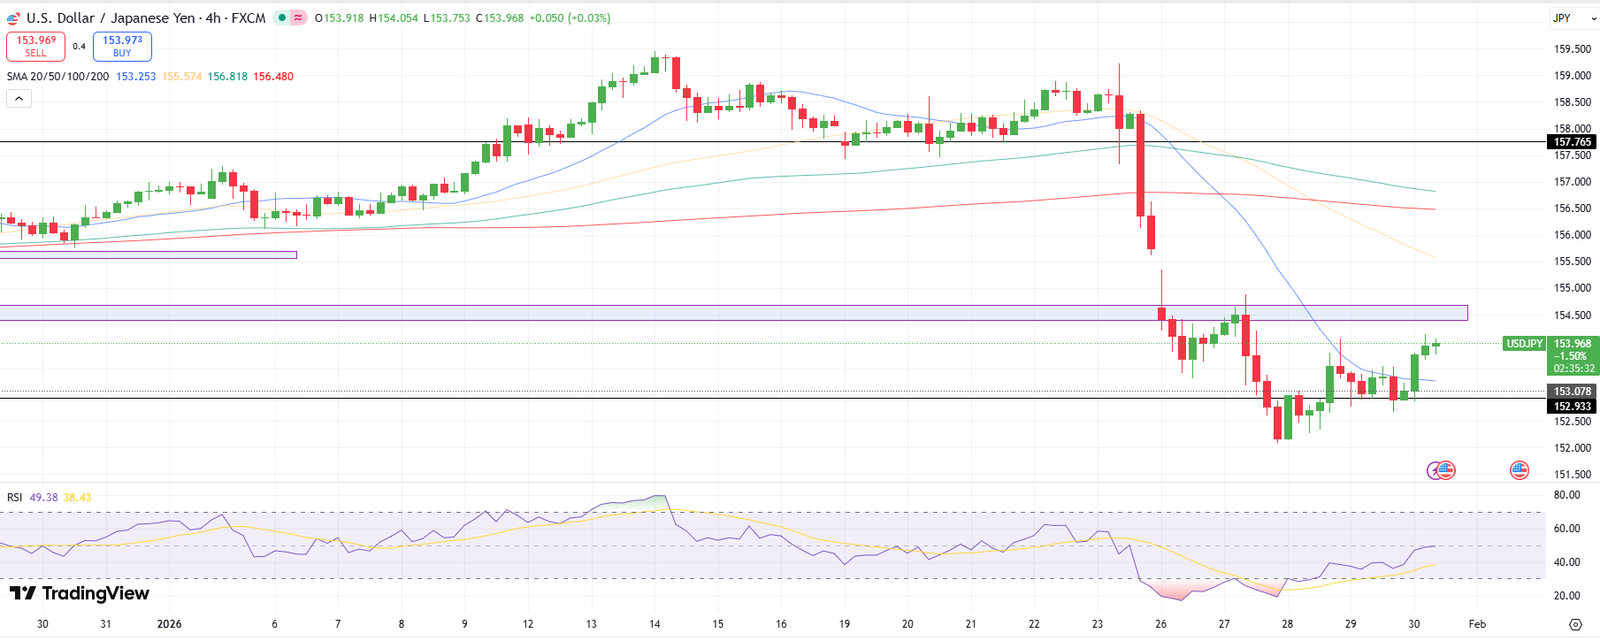Click the green market open status dot
The image size is (1600, 639).
(x=283, y=18)
